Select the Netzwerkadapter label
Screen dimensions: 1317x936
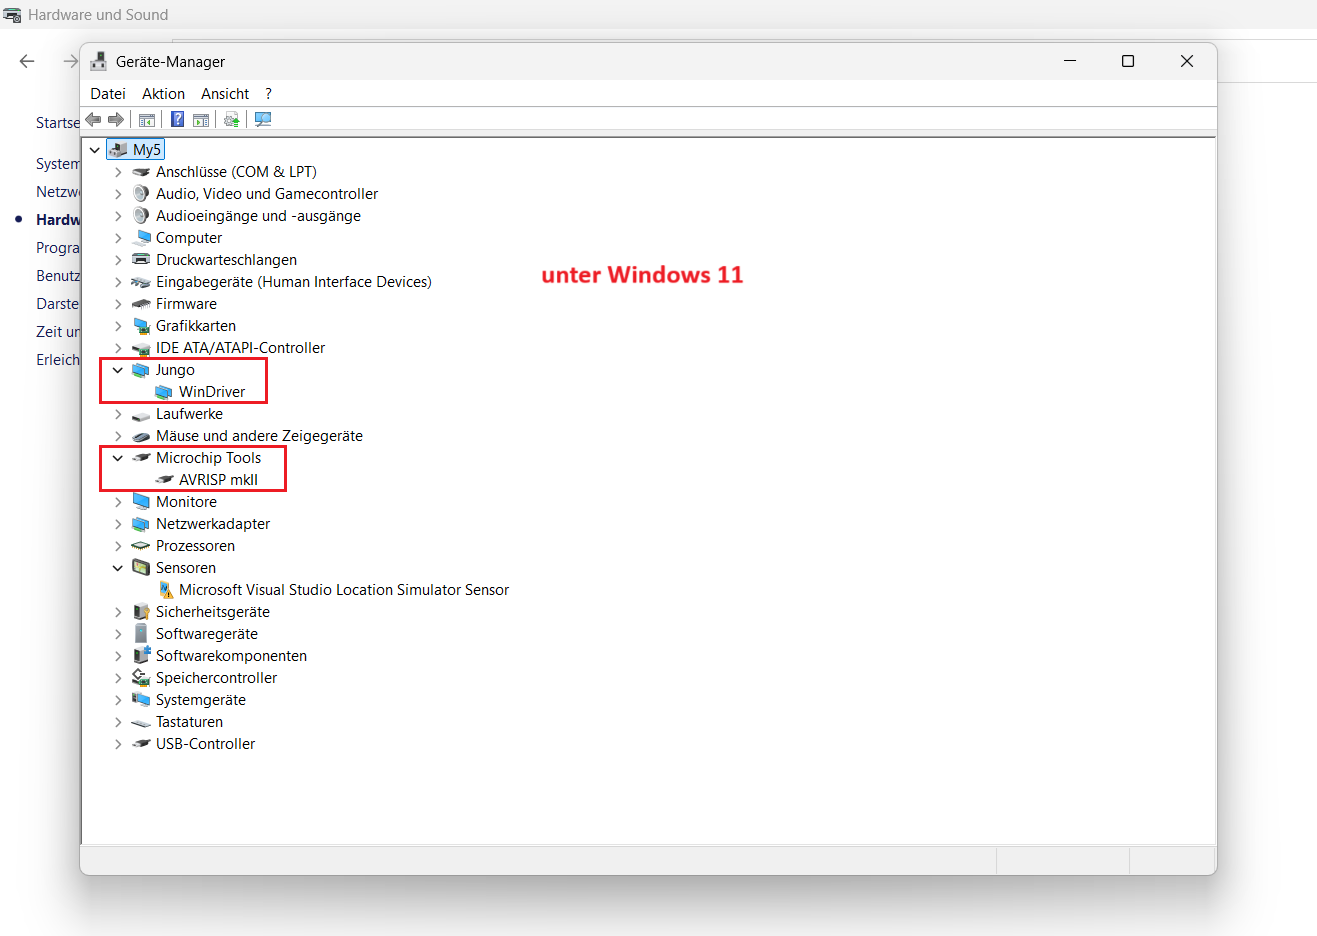click(x=213, y=524)
